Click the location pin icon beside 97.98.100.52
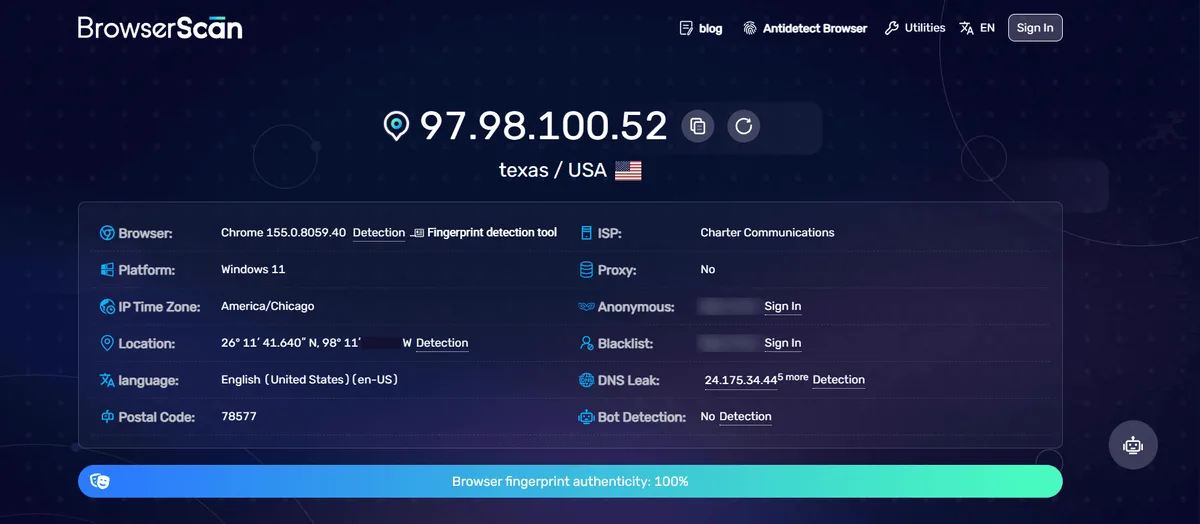 click(397, 126)
